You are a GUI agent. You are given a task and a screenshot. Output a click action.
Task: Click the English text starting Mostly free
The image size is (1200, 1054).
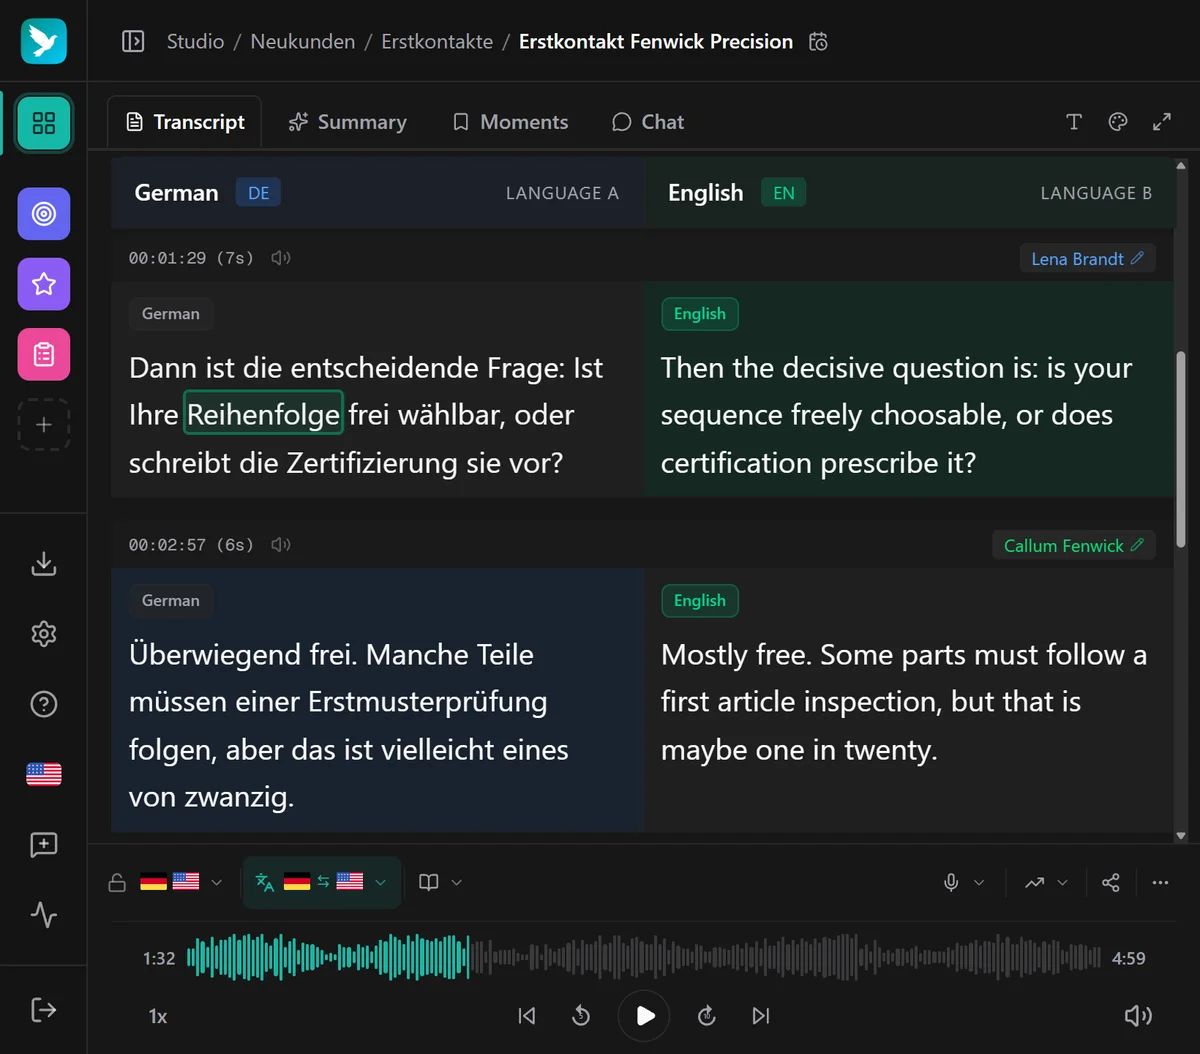[904, 702]
